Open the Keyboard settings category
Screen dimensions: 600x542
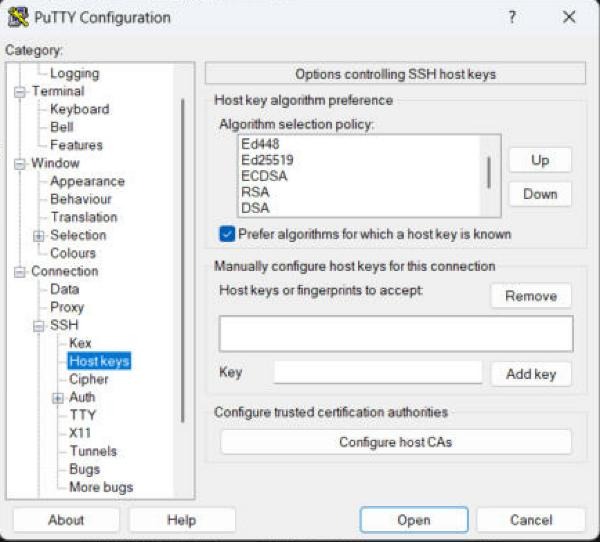click(x=80, y=109)
